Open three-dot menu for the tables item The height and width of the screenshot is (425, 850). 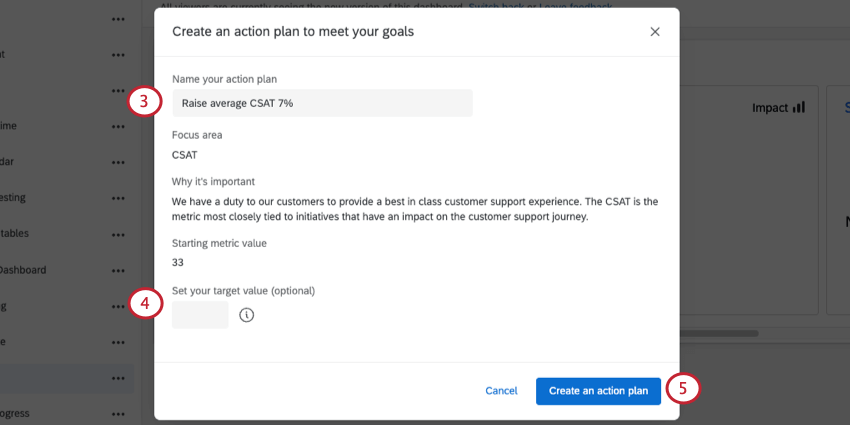pyautogui.click(x=119, y=234)
